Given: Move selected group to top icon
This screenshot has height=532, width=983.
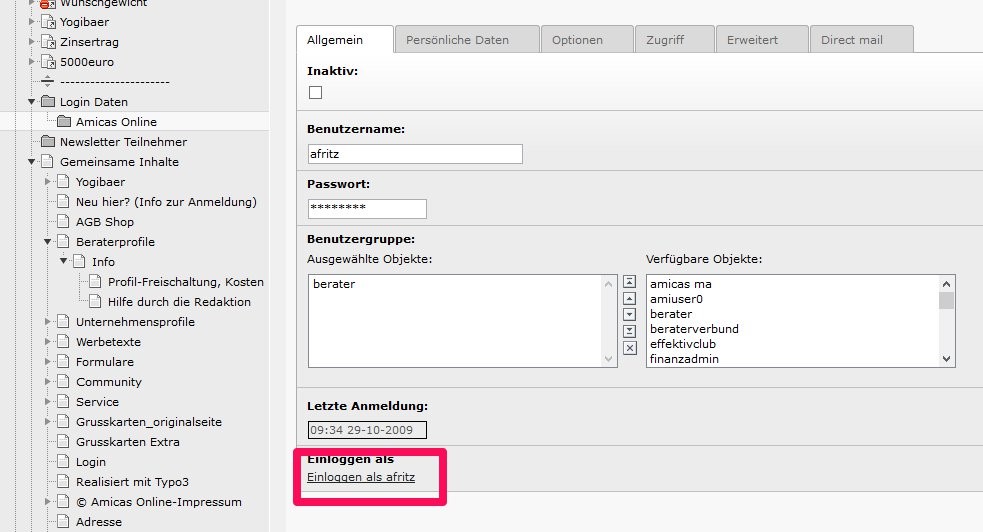Looking at the screenshot, I should pyautogui.click(x=629, y=282).
